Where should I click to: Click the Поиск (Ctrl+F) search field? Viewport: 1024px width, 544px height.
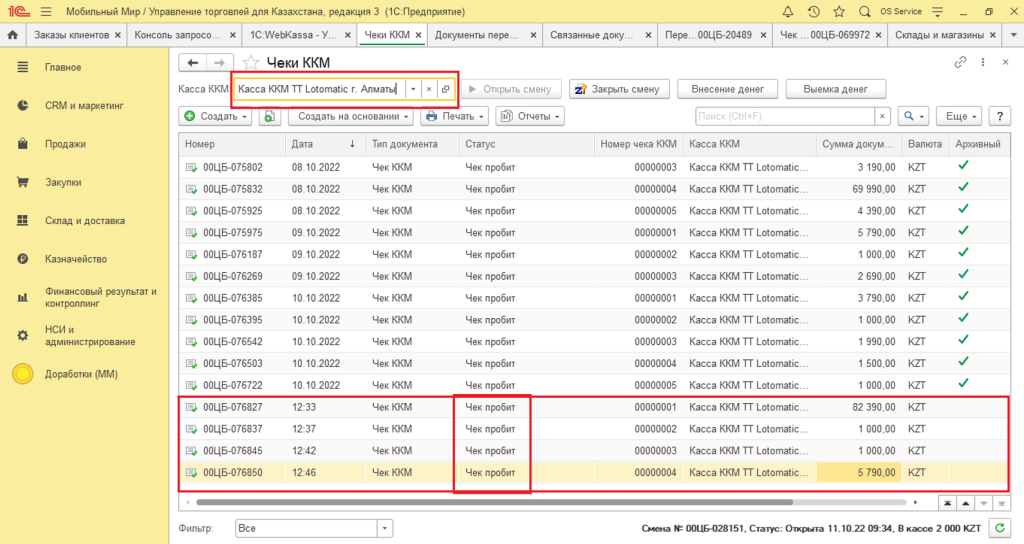tap(785, 116)
